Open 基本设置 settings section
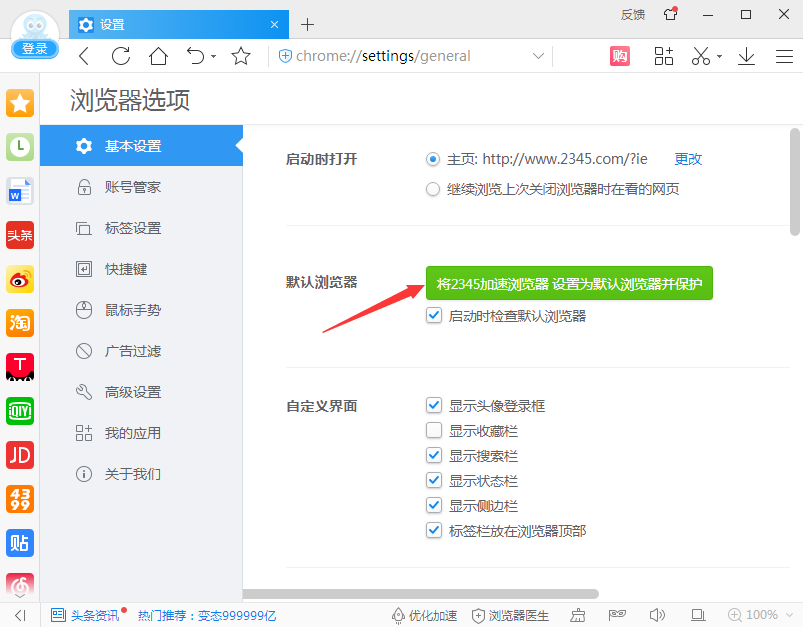 pos(141,145)
